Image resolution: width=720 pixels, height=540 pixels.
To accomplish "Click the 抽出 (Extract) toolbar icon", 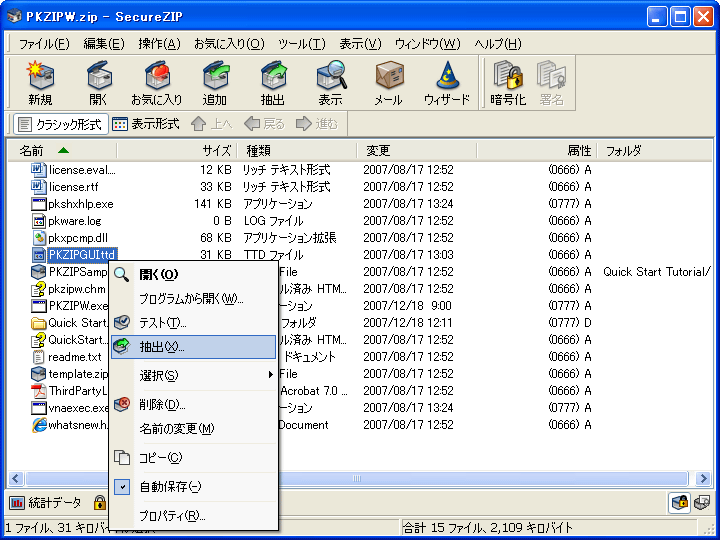I will tap(273, 75).
